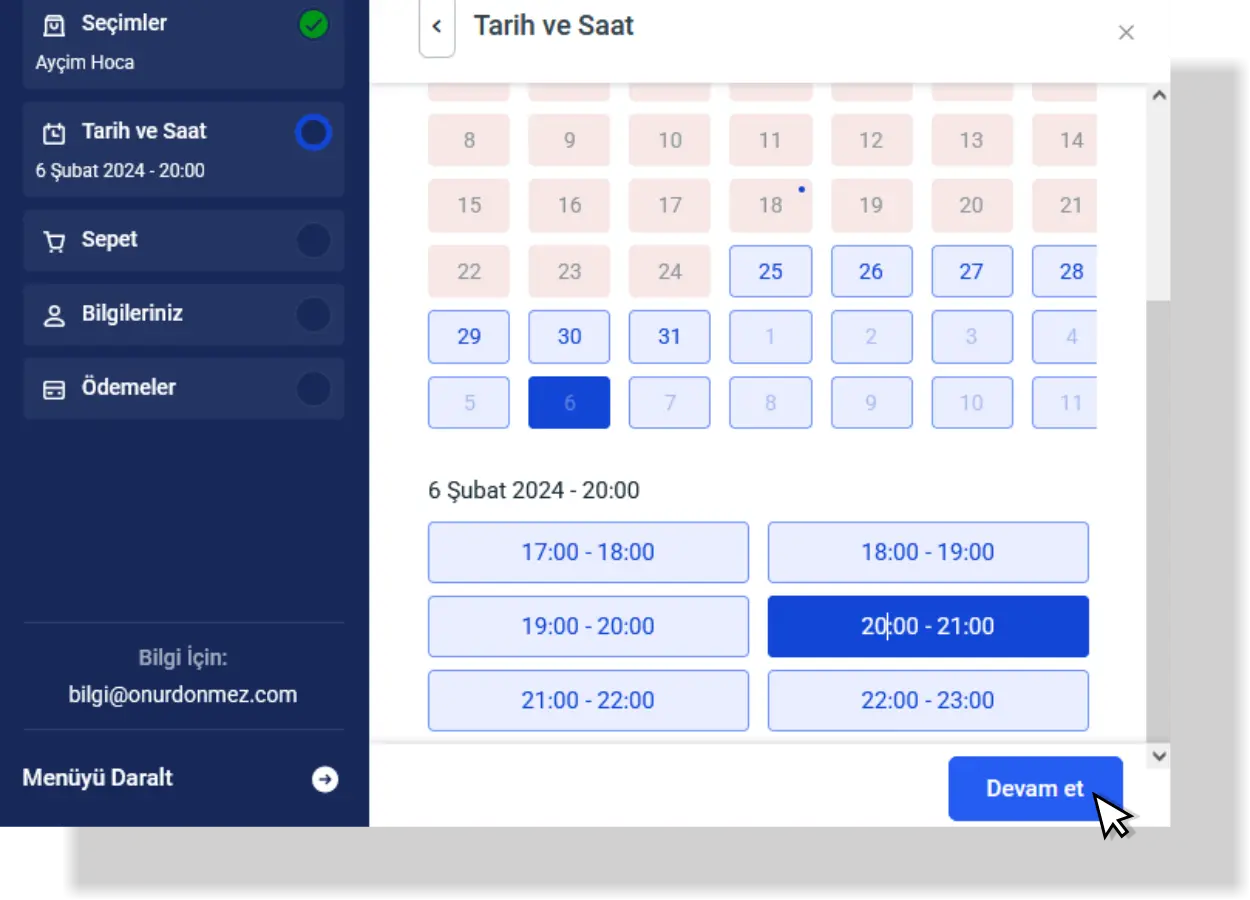
Task: Click the Ödemeler step status circle
Action: coord(314,389)
